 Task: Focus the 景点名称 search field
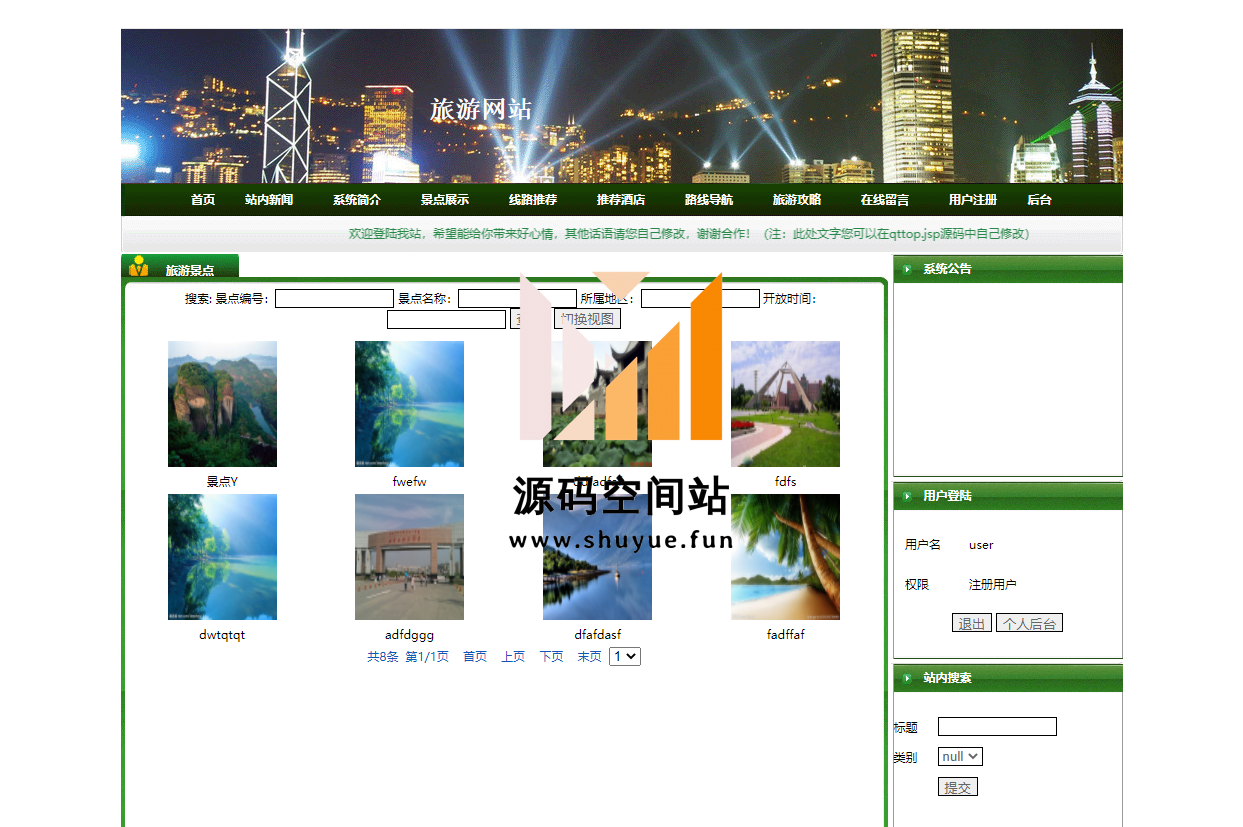pos(517,298)
